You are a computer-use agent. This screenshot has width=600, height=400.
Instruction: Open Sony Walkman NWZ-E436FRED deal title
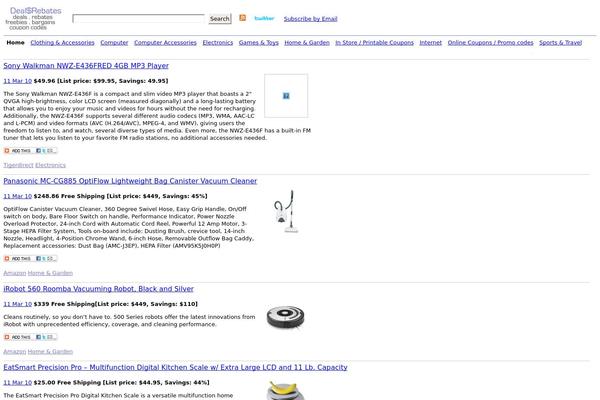(86, 66)
